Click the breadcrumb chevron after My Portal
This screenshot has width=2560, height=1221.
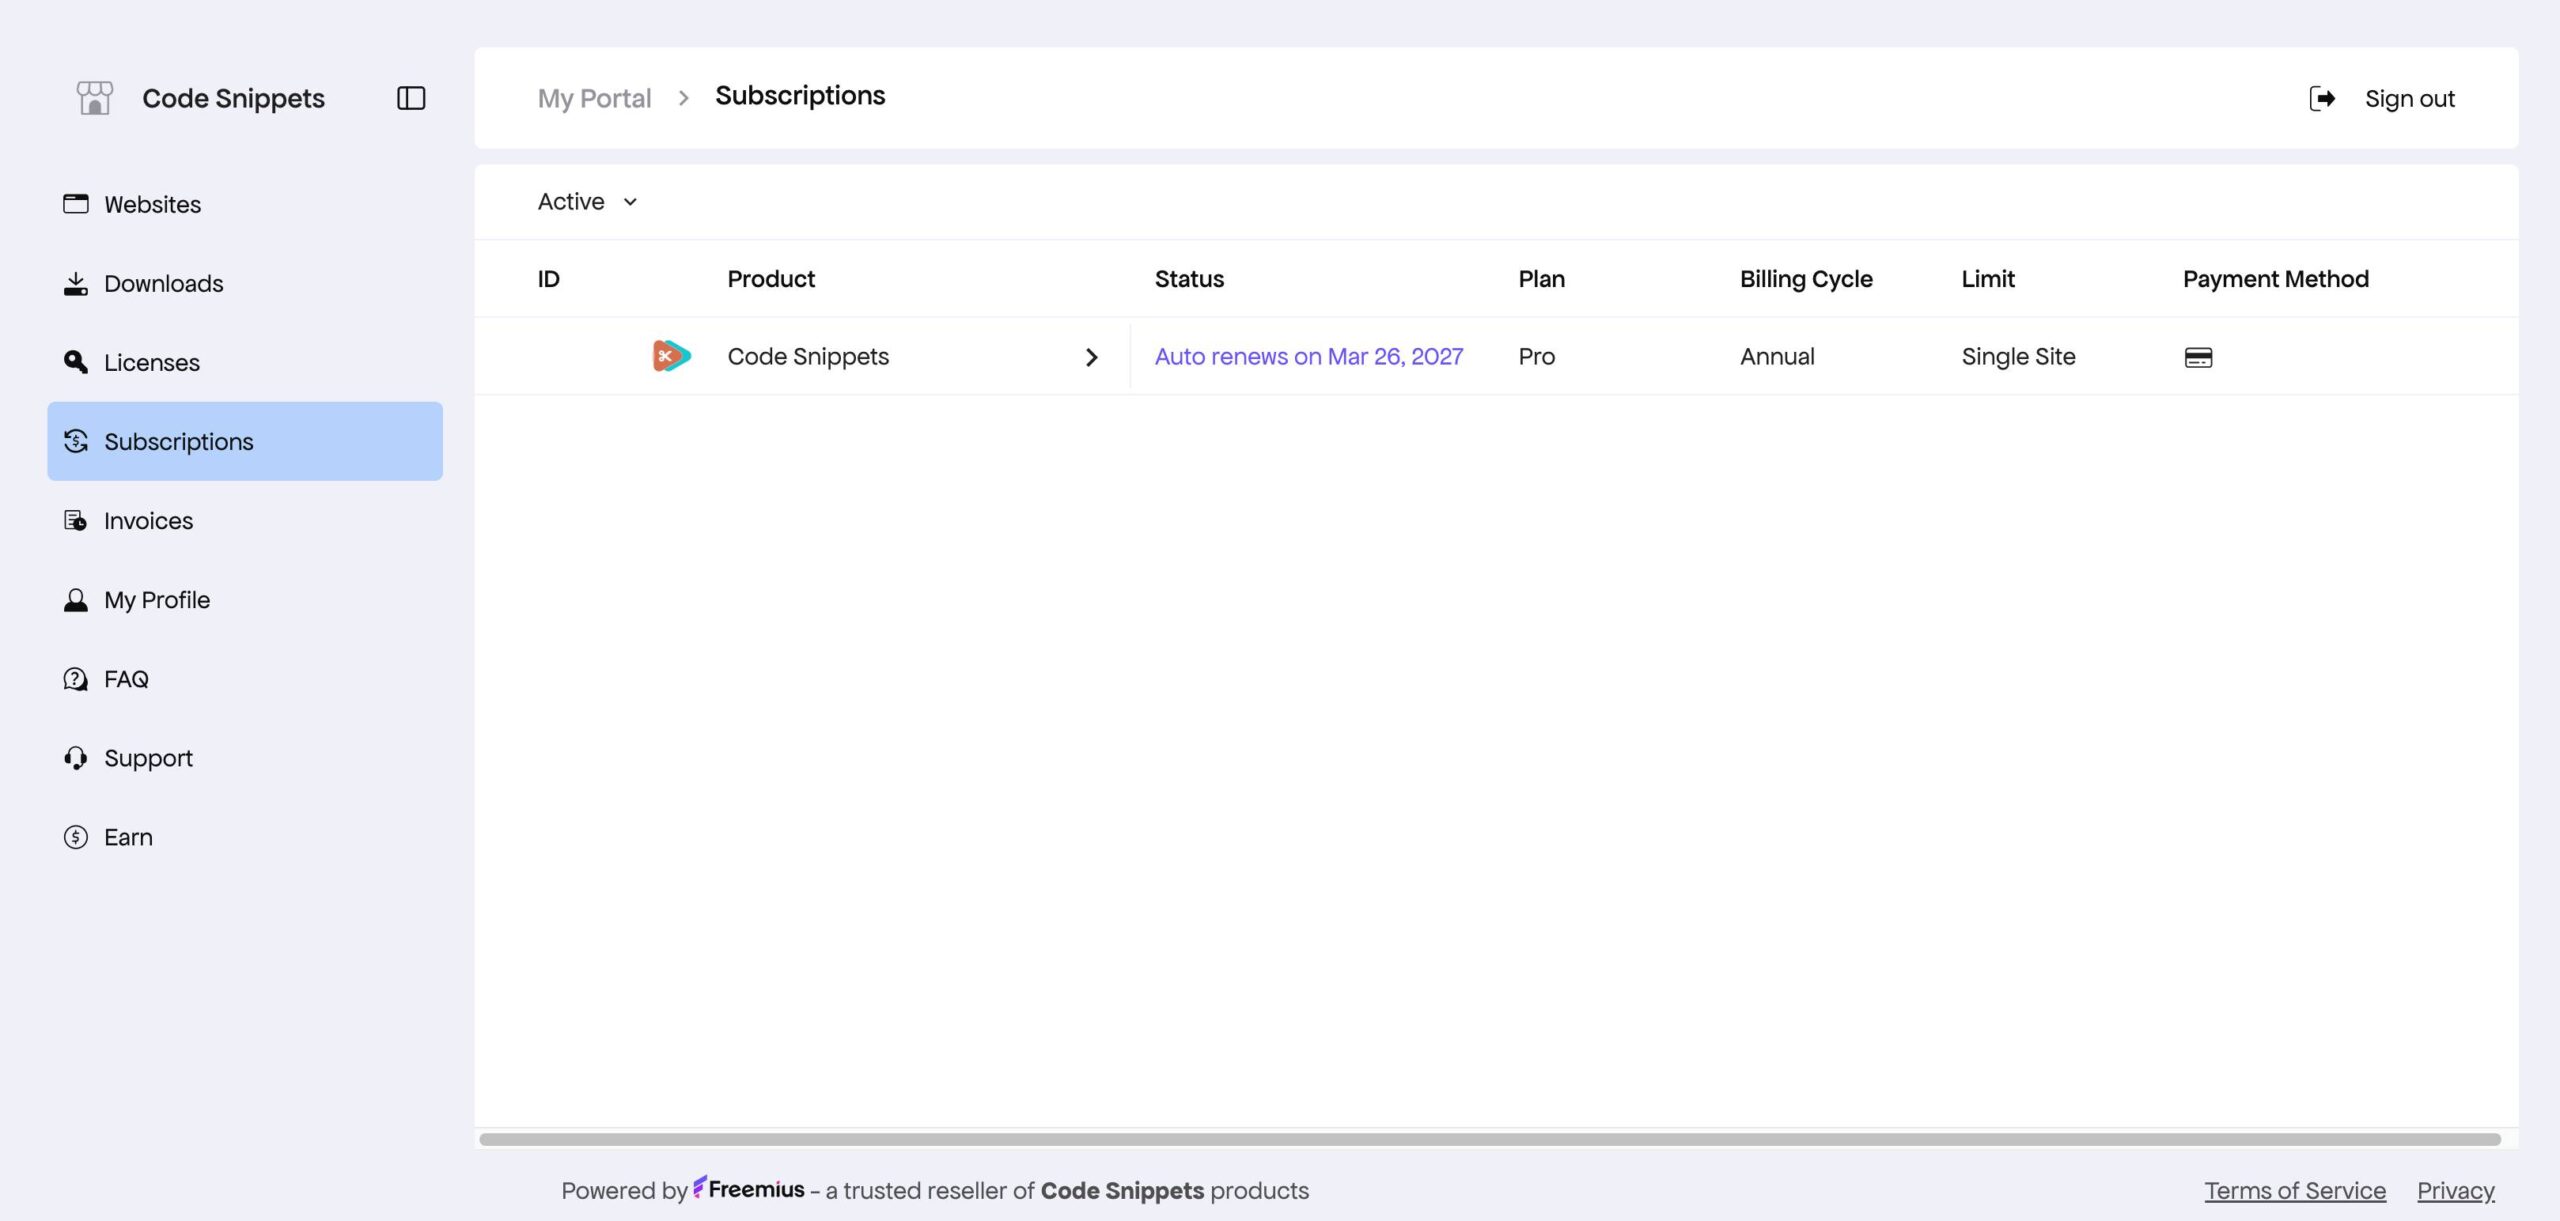pos(684,98)
